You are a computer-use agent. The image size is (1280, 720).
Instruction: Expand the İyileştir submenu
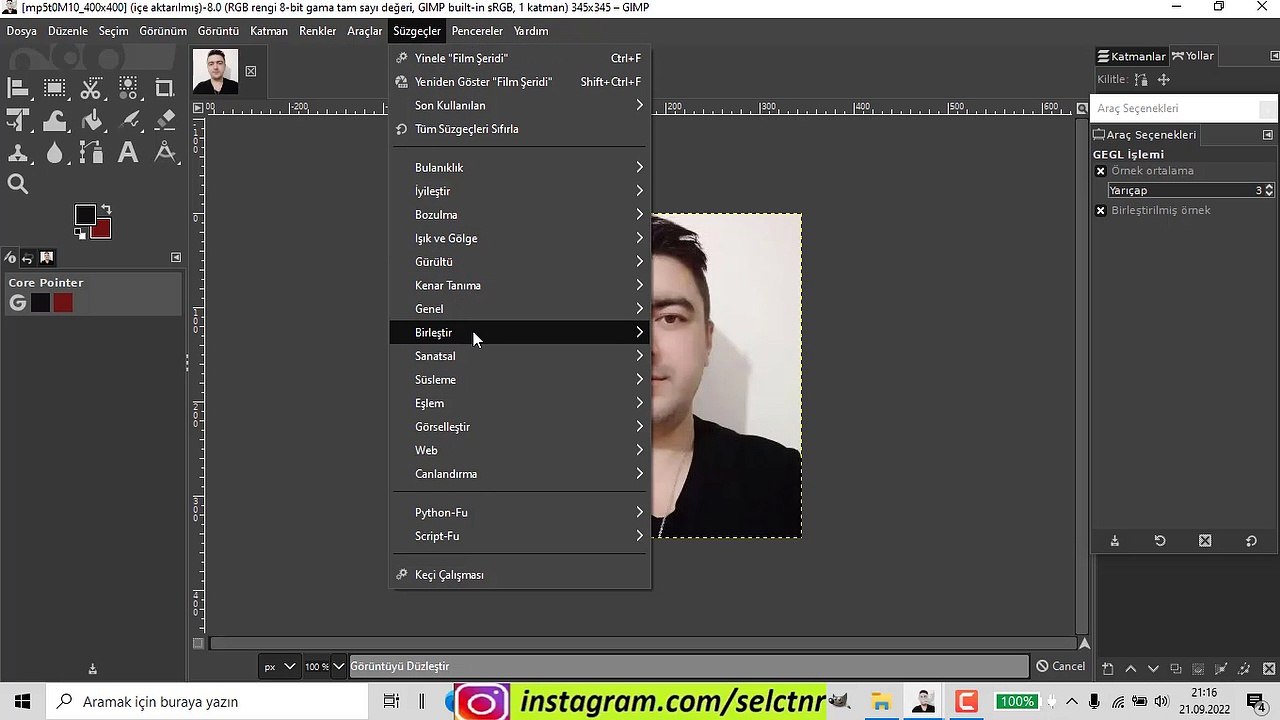point(520,191)
